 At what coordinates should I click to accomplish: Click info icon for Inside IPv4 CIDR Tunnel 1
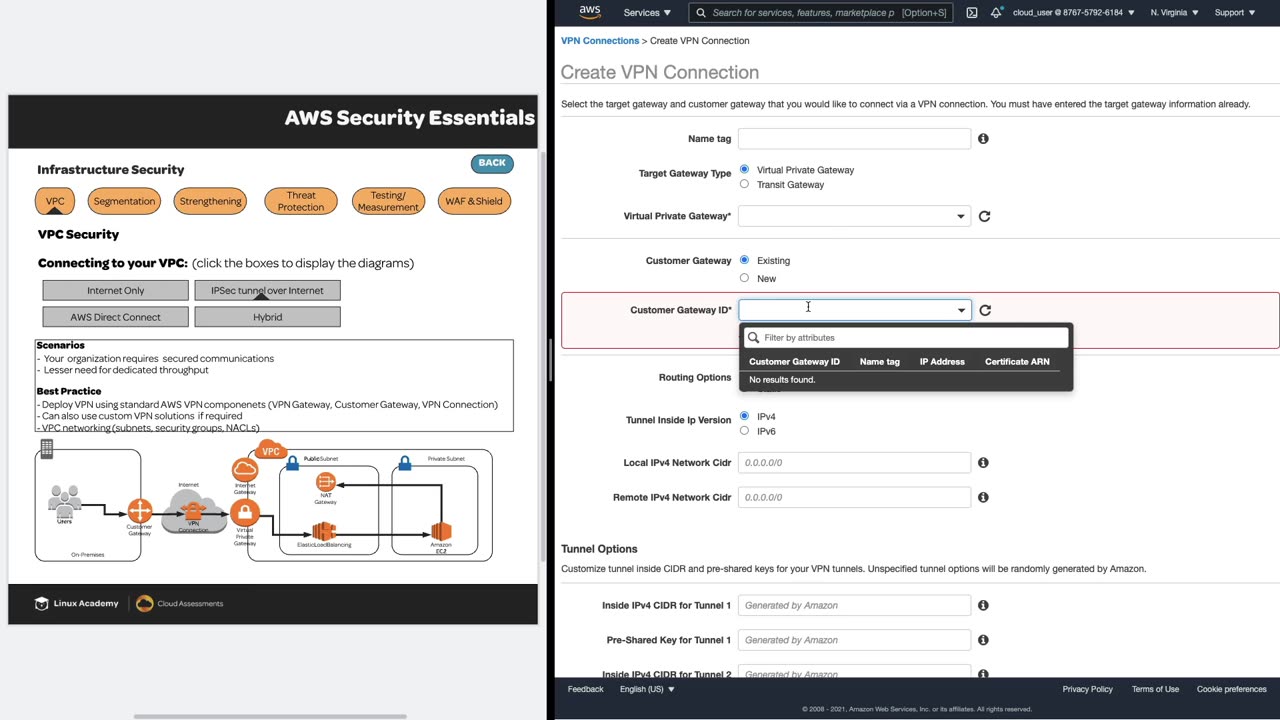[x=983, y=605]
